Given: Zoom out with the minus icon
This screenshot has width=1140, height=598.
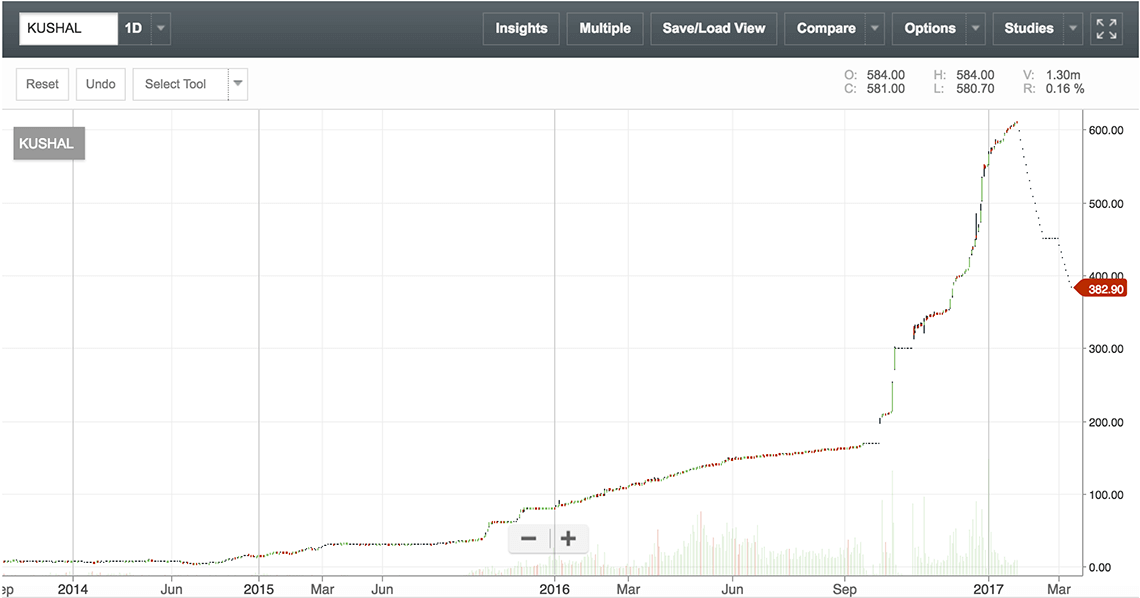Looking at the screenshot, I should [529, 539].
